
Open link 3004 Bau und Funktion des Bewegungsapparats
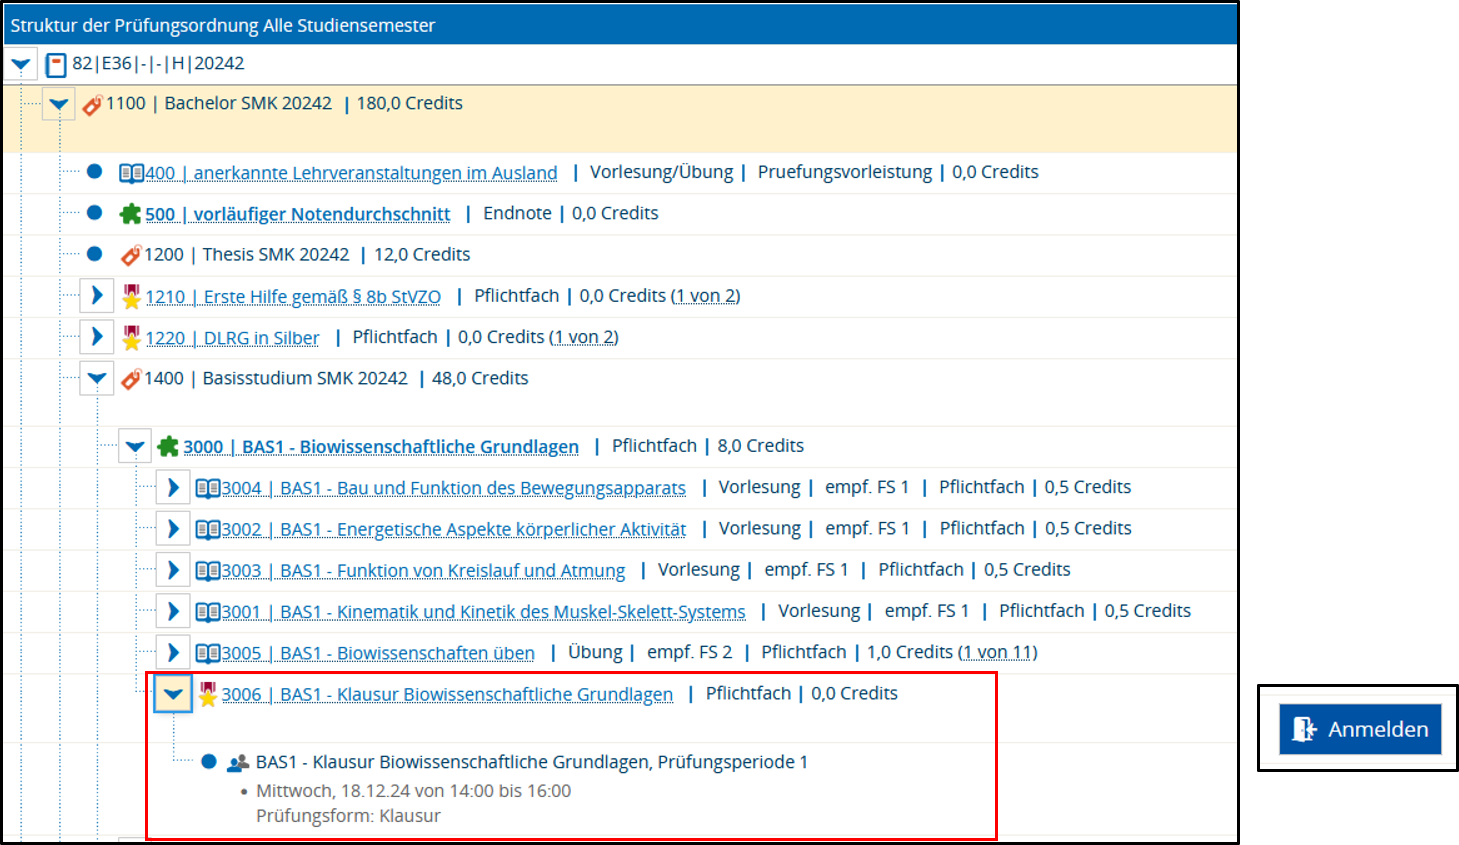tap(454, 488)
